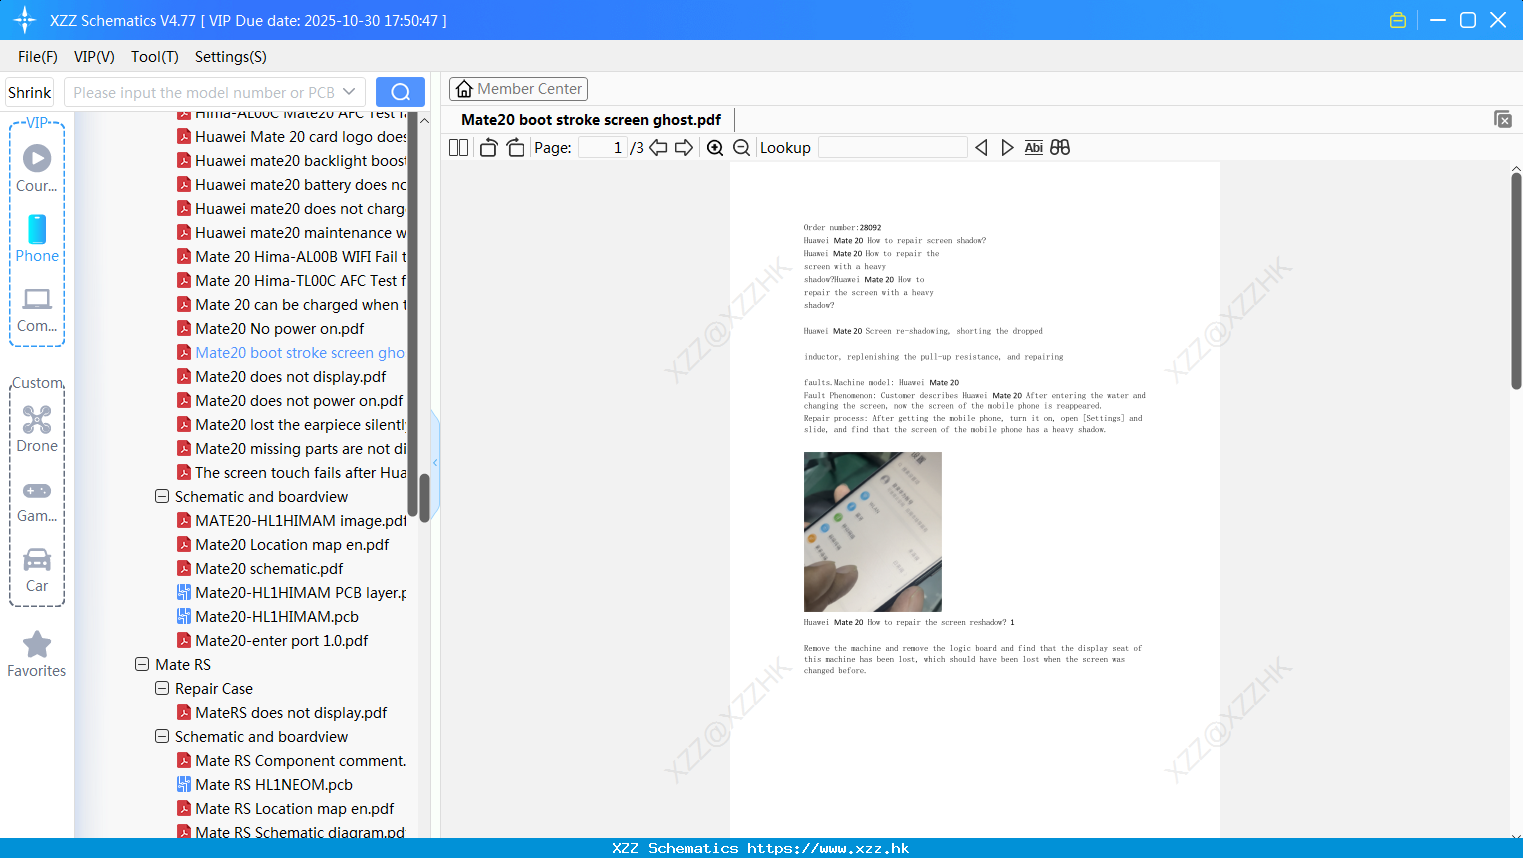1523x858 pixels.
Task: Collapse the side panel handle
Action: (x=435, y=462)
